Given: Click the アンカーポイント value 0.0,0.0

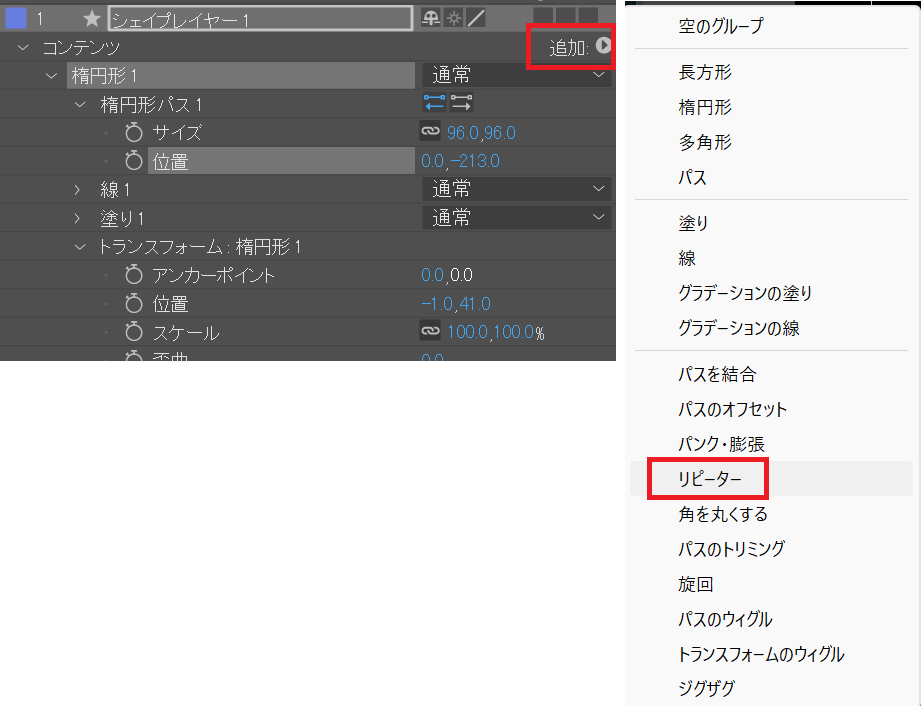Looking at the screenshot, I should (447, 275).
